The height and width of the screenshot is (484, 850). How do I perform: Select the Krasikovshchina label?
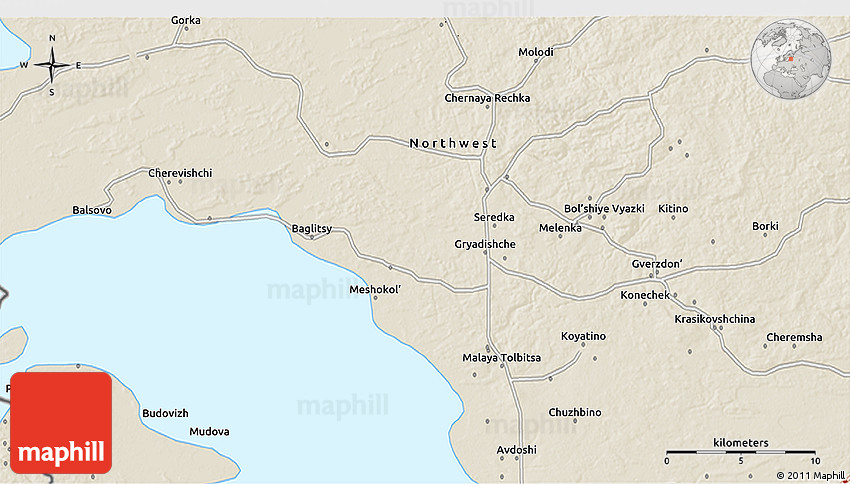click(x=715, y=318)
